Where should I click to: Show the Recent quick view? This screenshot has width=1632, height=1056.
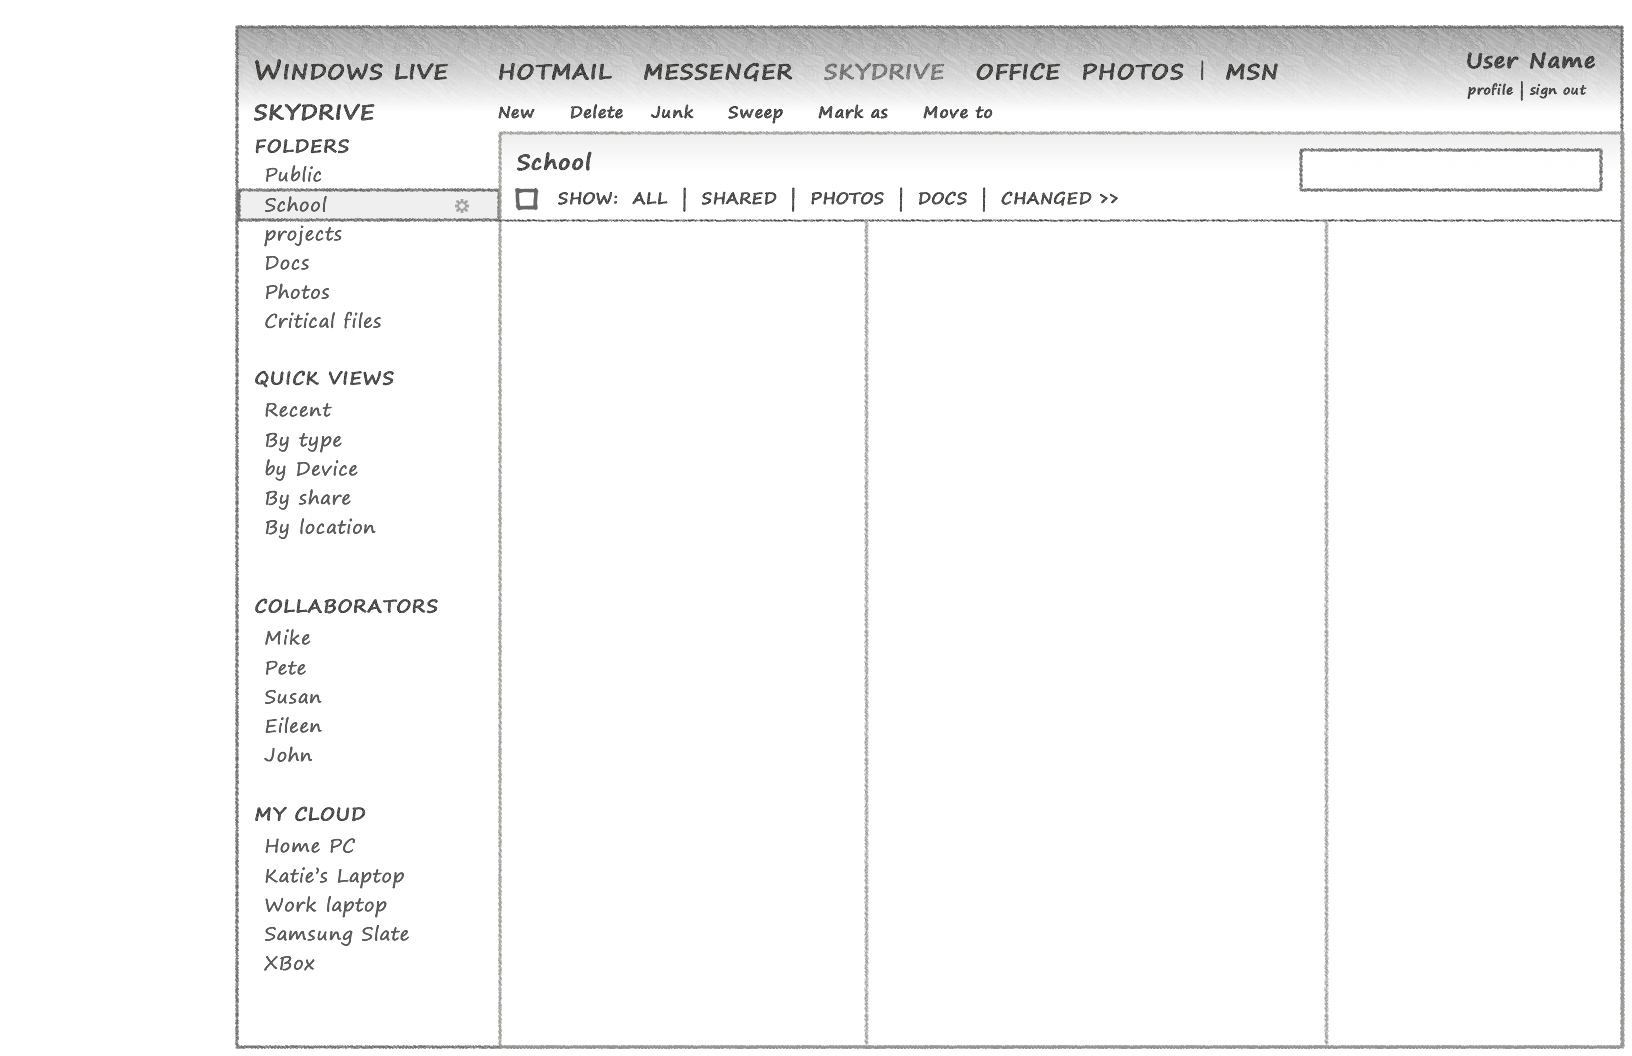point(298,410)
